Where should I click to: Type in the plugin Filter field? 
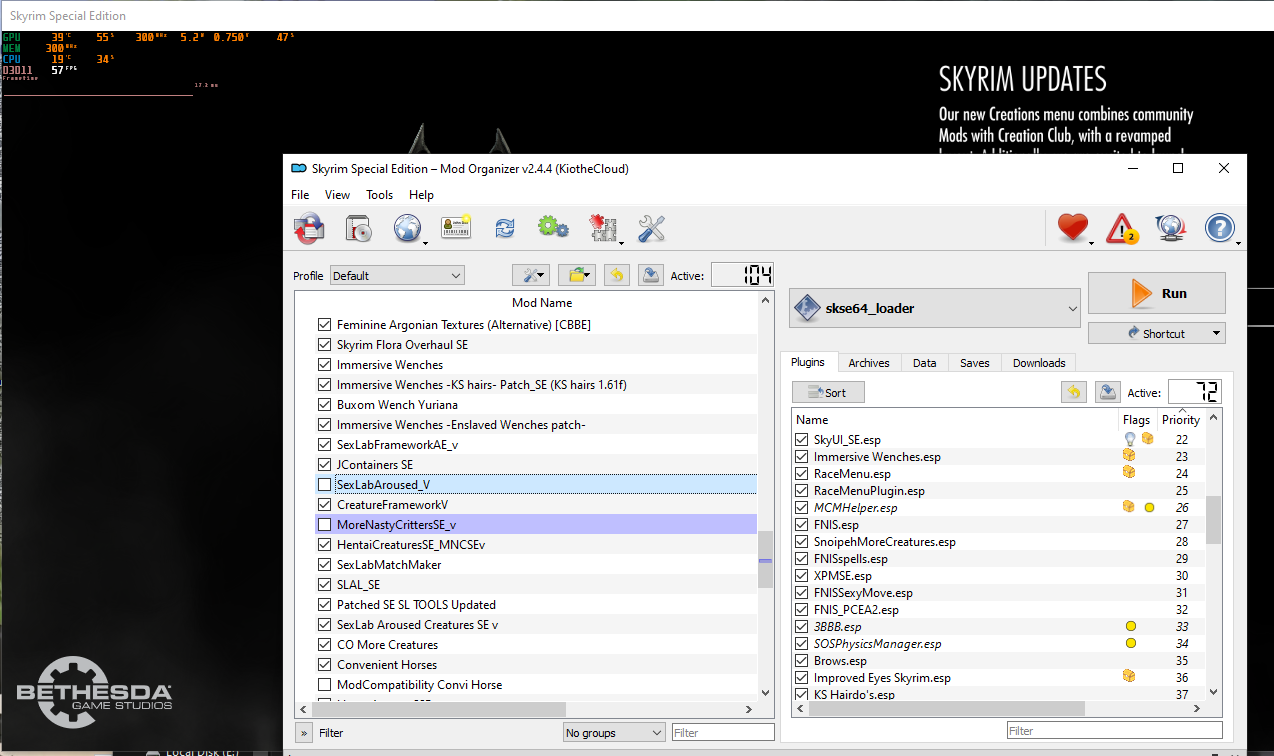click(1113, 730)
